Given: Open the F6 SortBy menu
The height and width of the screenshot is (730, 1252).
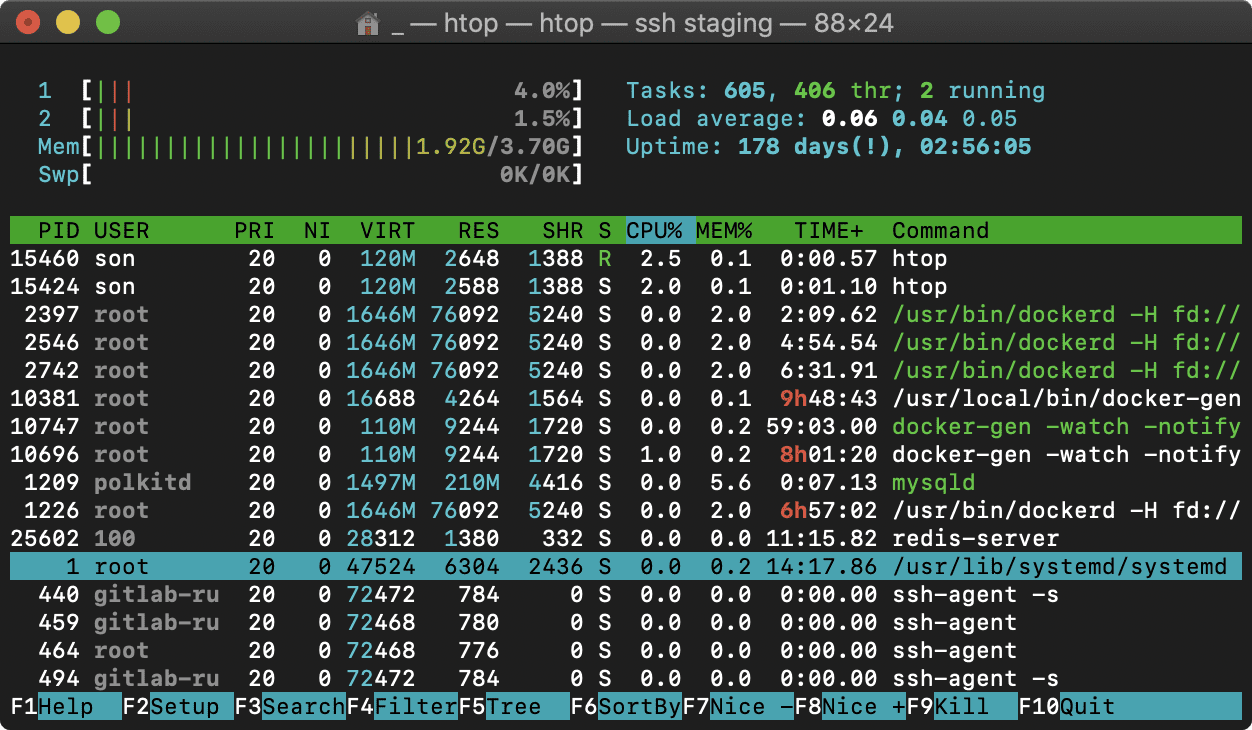Looking at the screenshot, I should click(626, 707).
